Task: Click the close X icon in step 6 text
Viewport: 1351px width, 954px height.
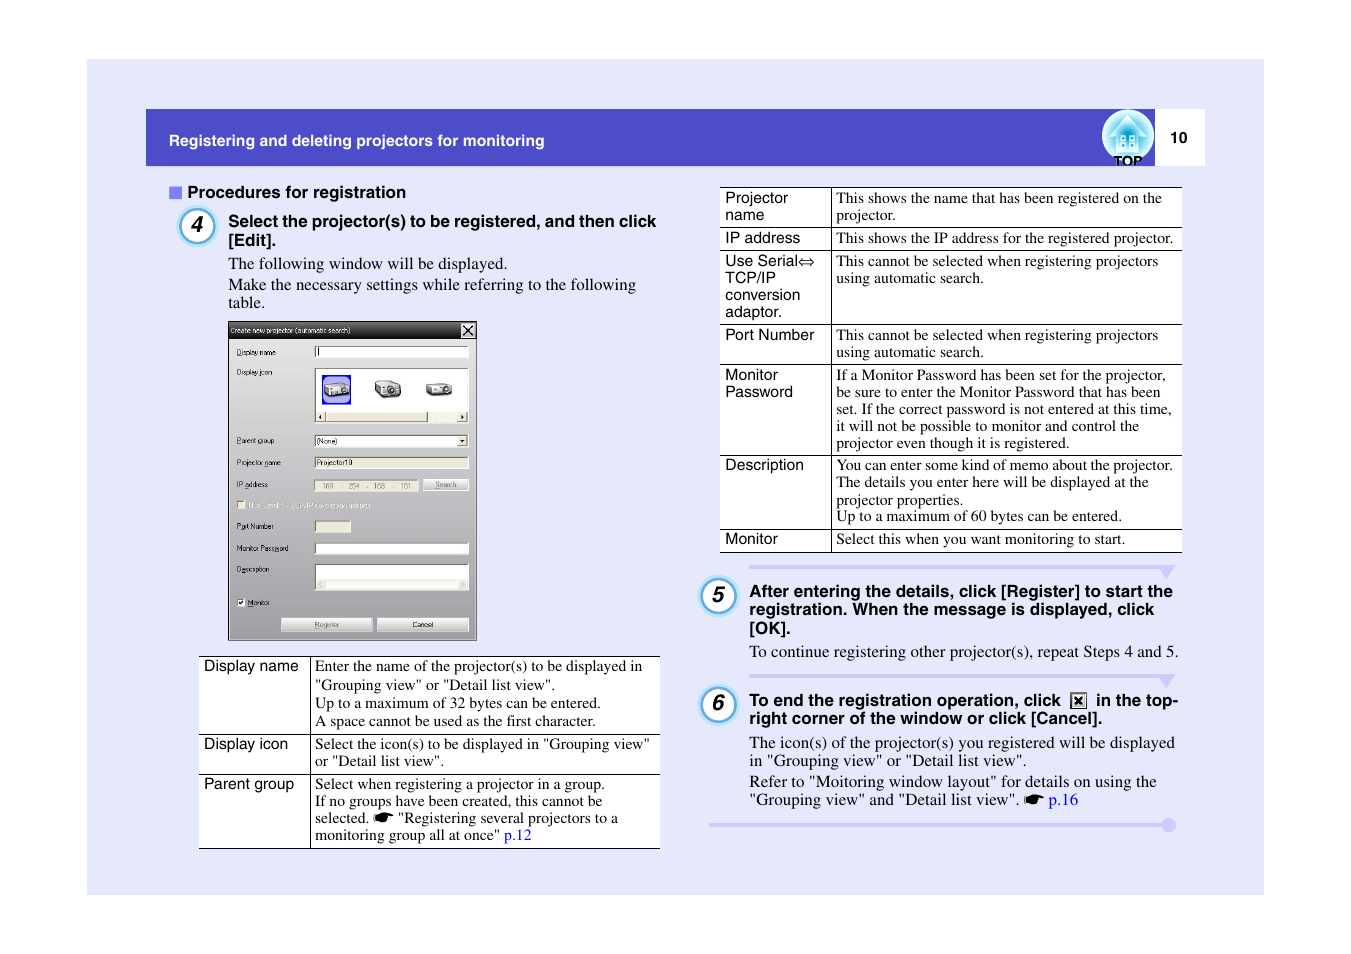Action: pyautogui.click(x=1078, y=701)
